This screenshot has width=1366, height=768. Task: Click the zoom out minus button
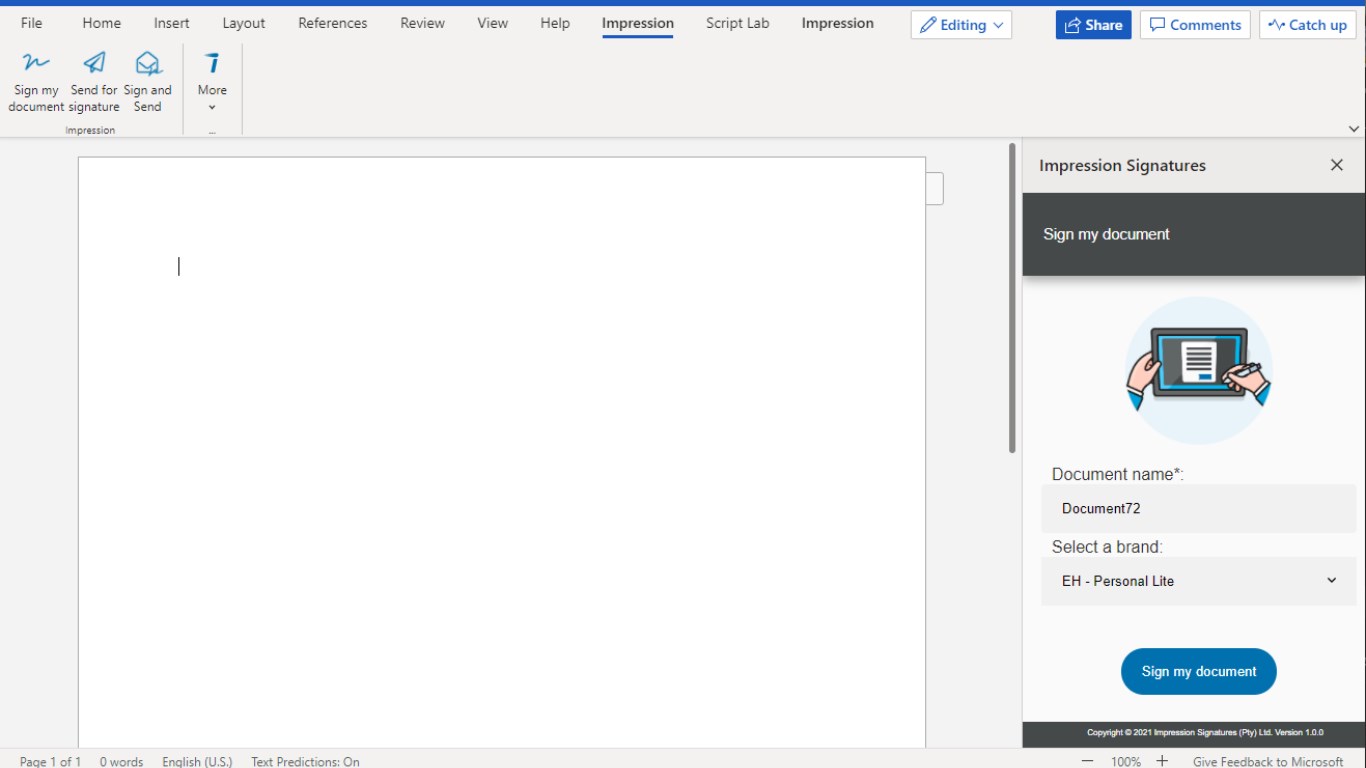point(1088,761)
